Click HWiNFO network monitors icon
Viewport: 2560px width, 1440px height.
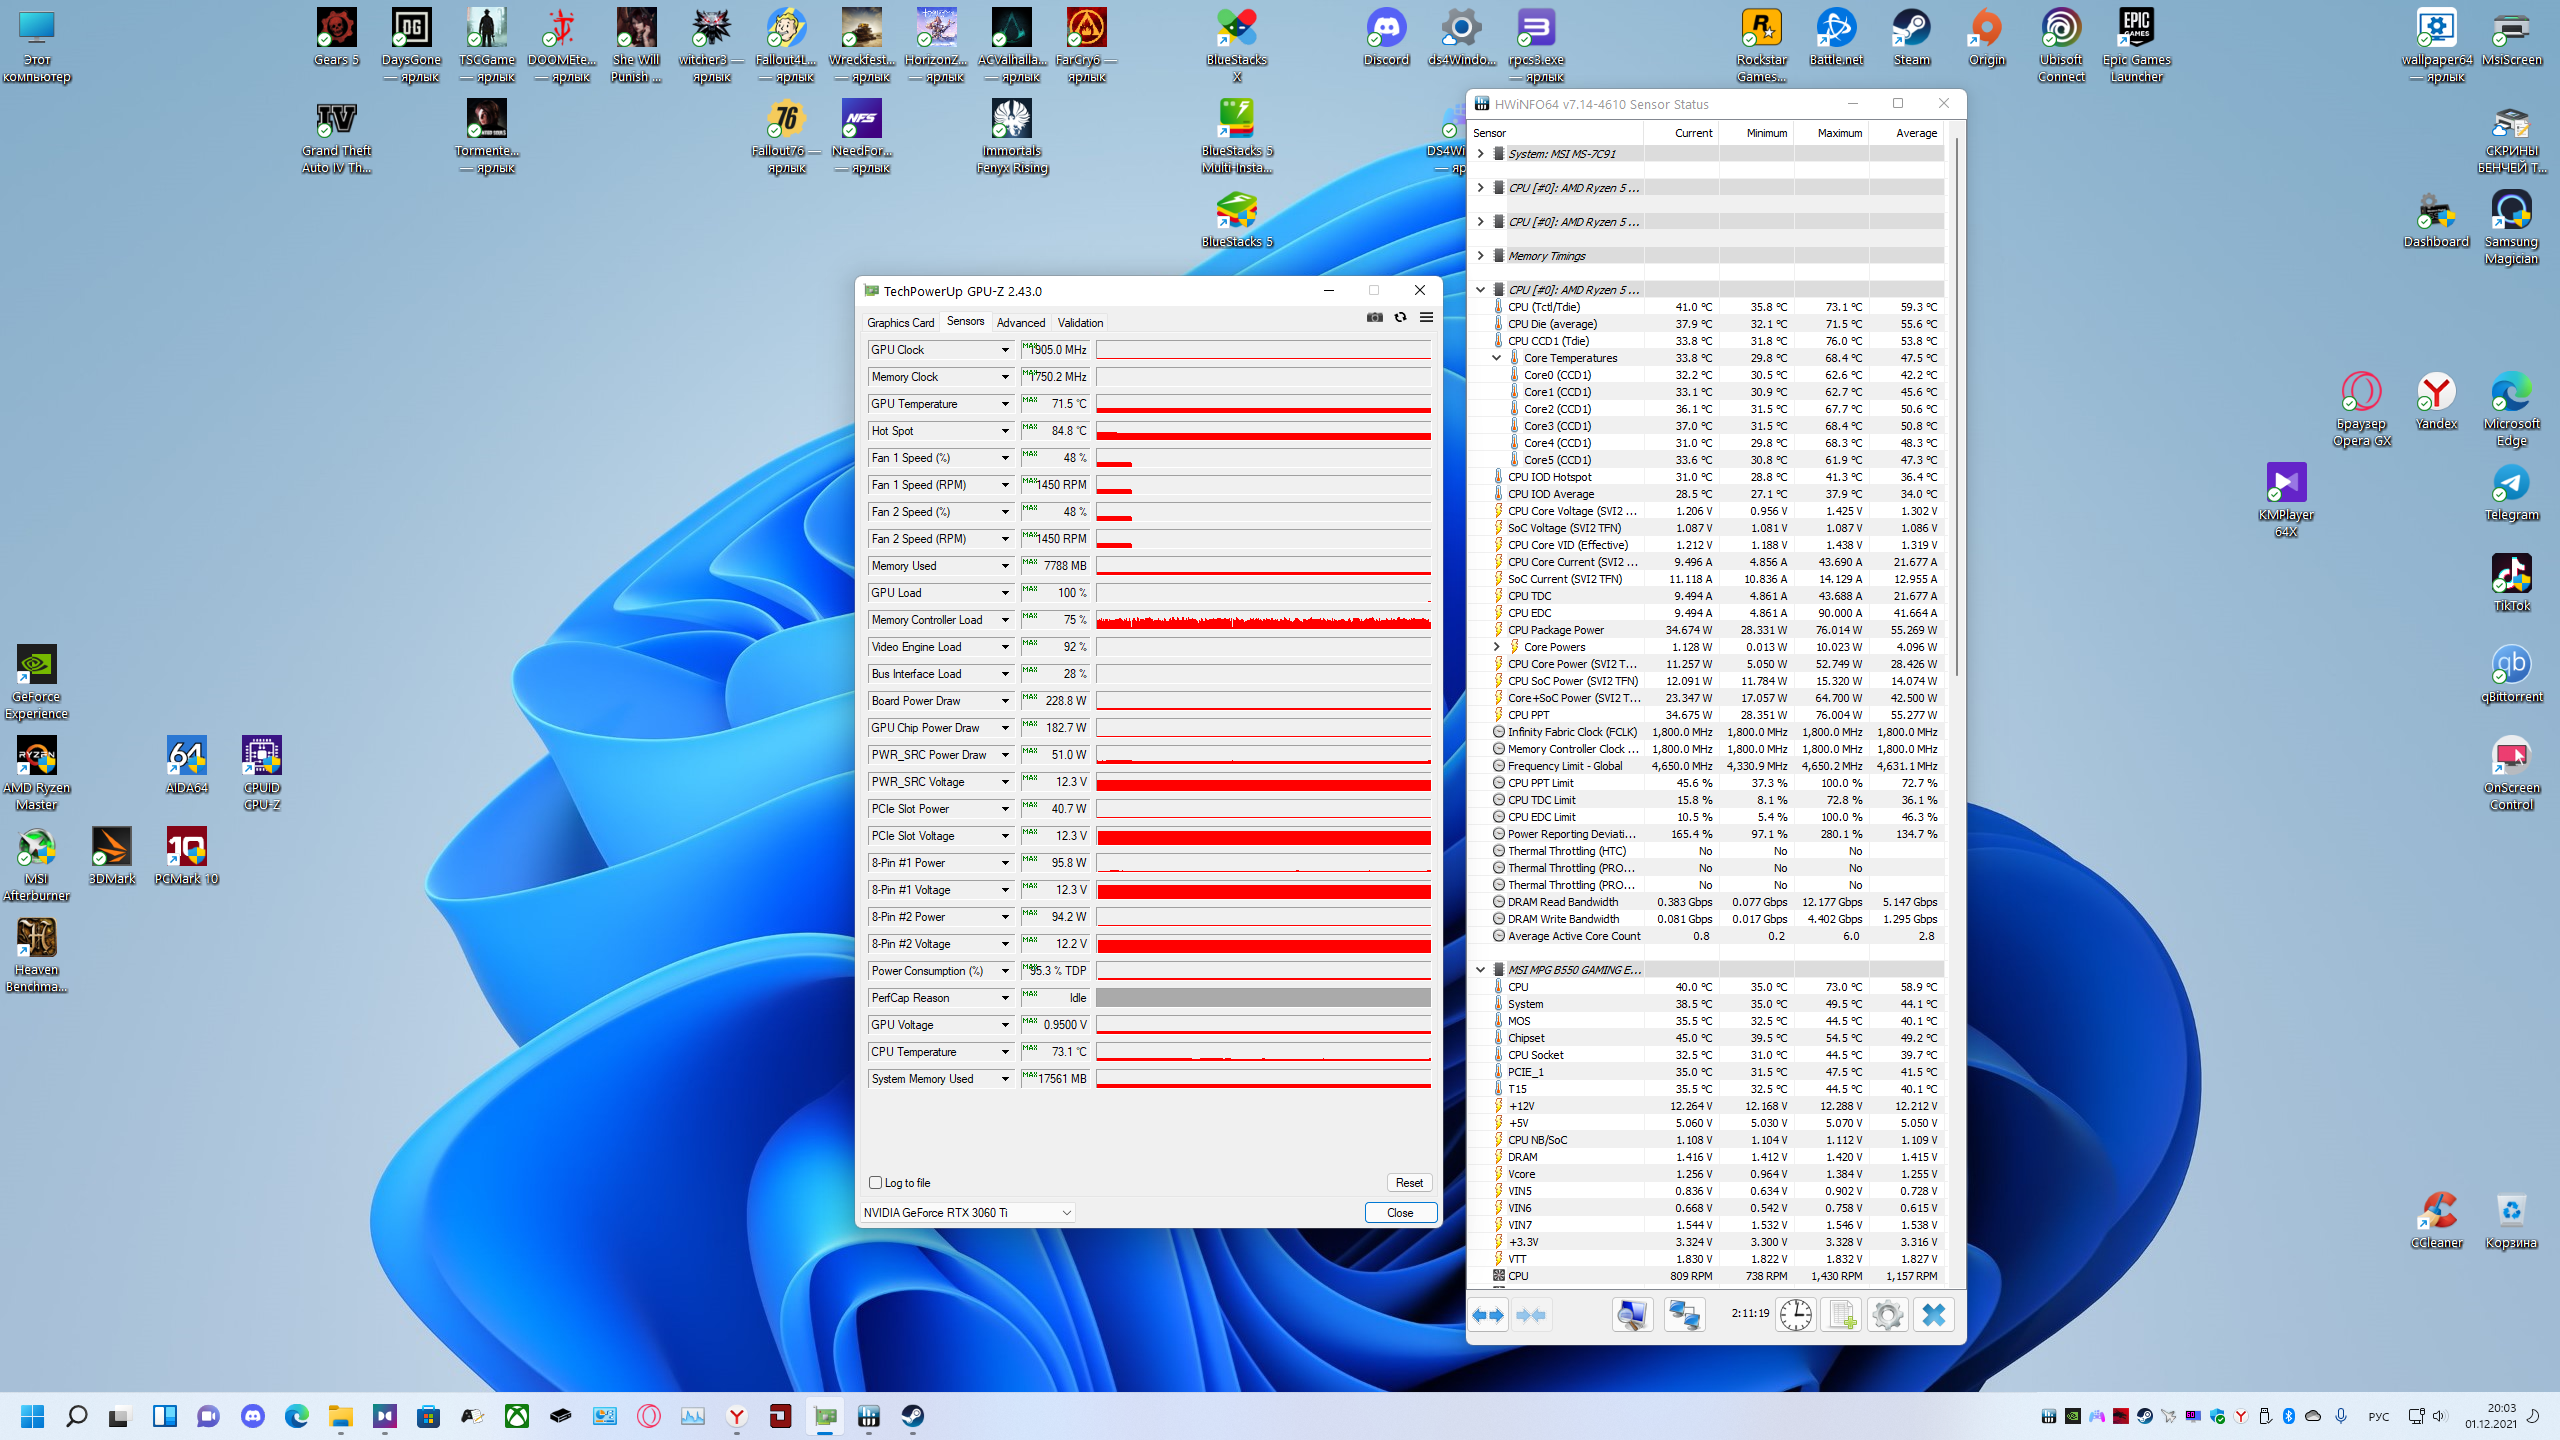1684,1314
